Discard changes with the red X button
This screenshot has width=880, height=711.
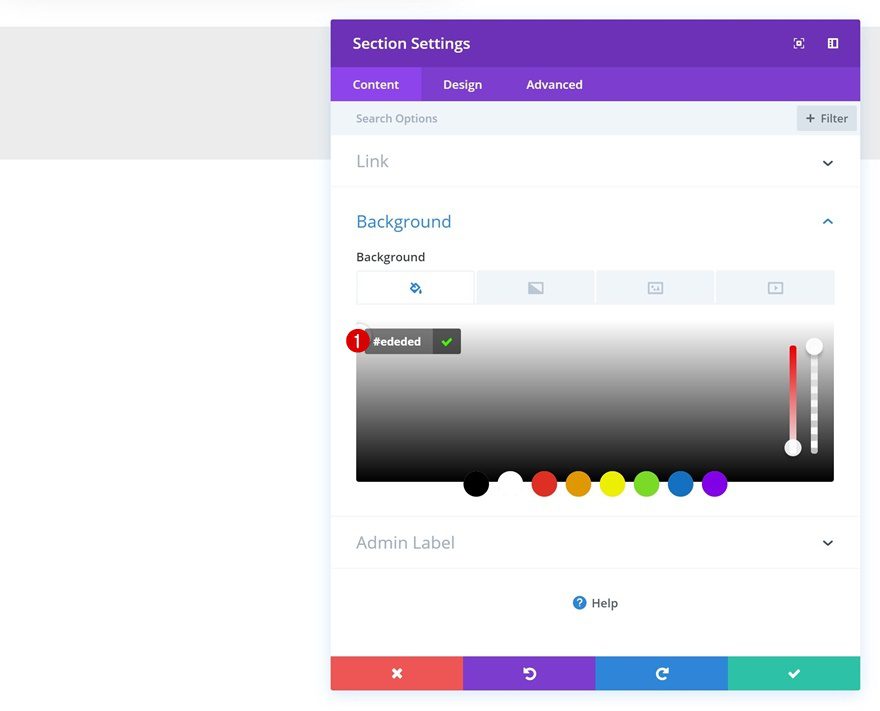coord(396,673)
